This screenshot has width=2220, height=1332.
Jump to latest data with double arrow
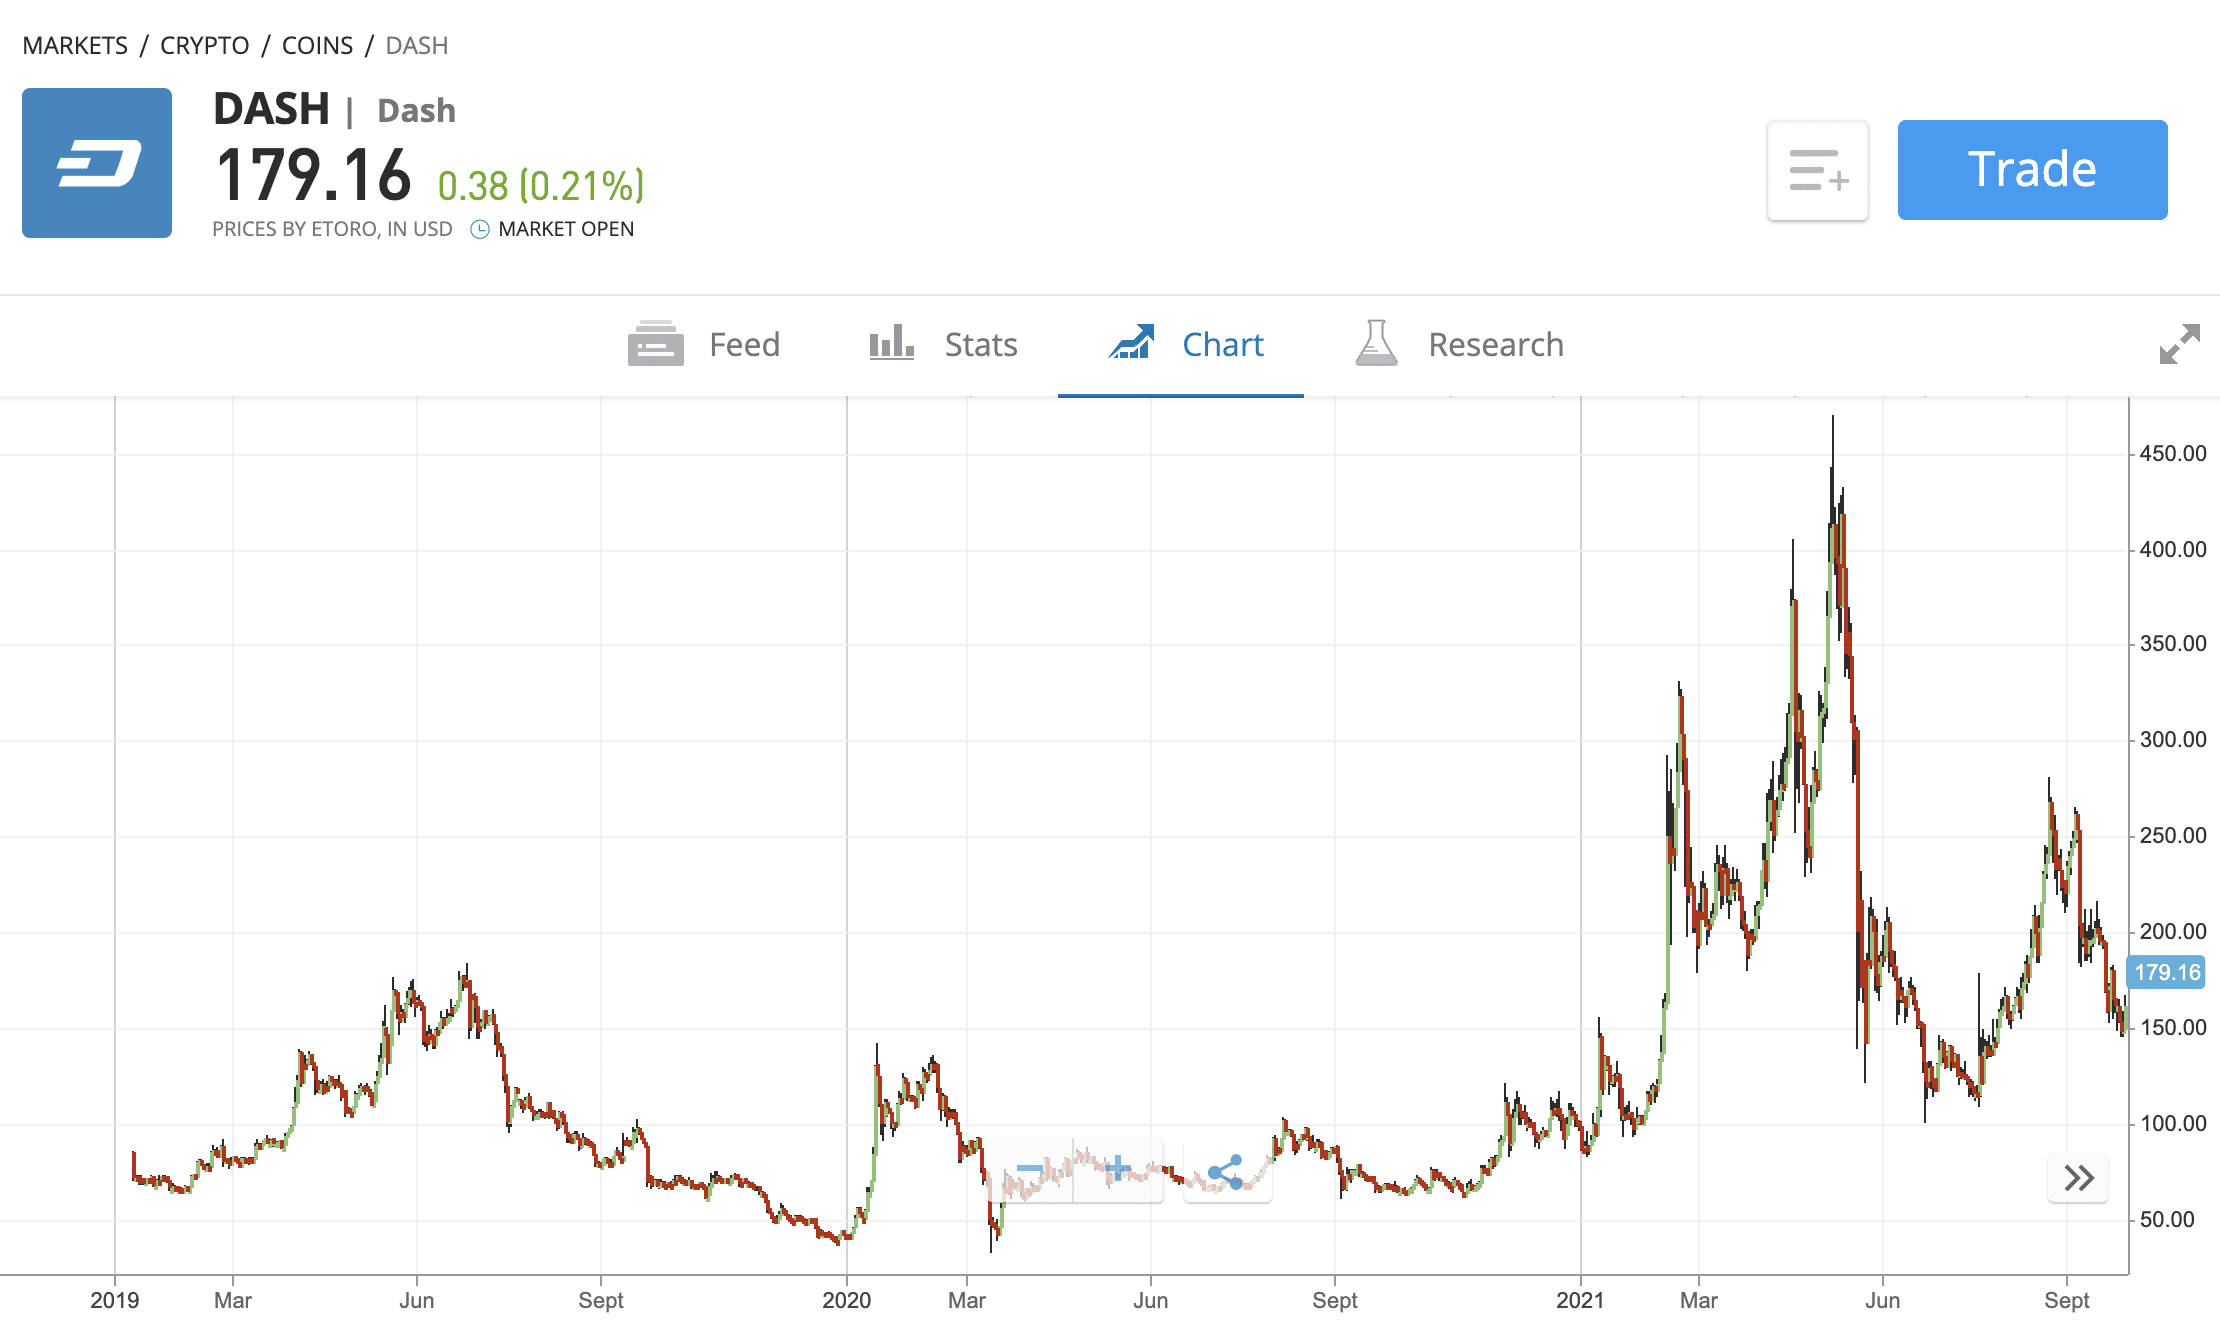pyautogui.click(x=2078, y=1178)
